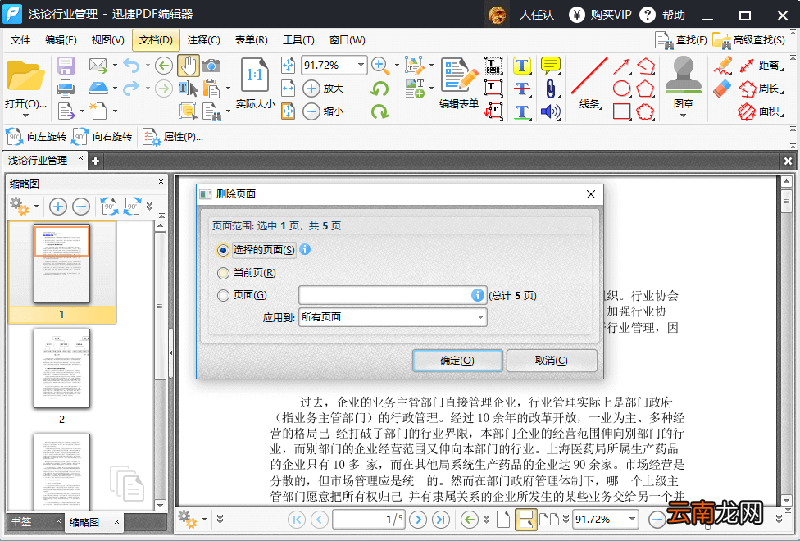Click the 高级查找(S) button

[748, 40]
